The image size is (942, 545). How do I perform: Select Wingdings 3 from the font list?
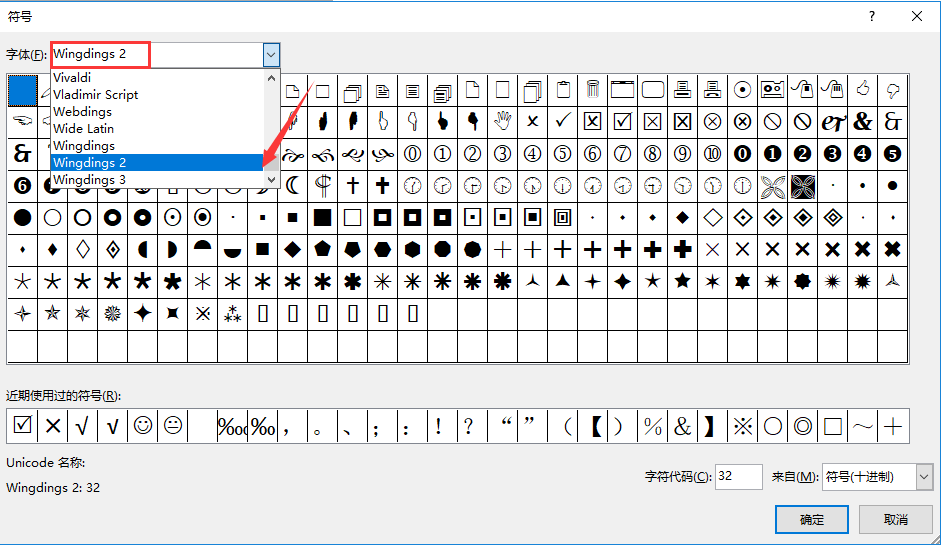pos(157,179)
